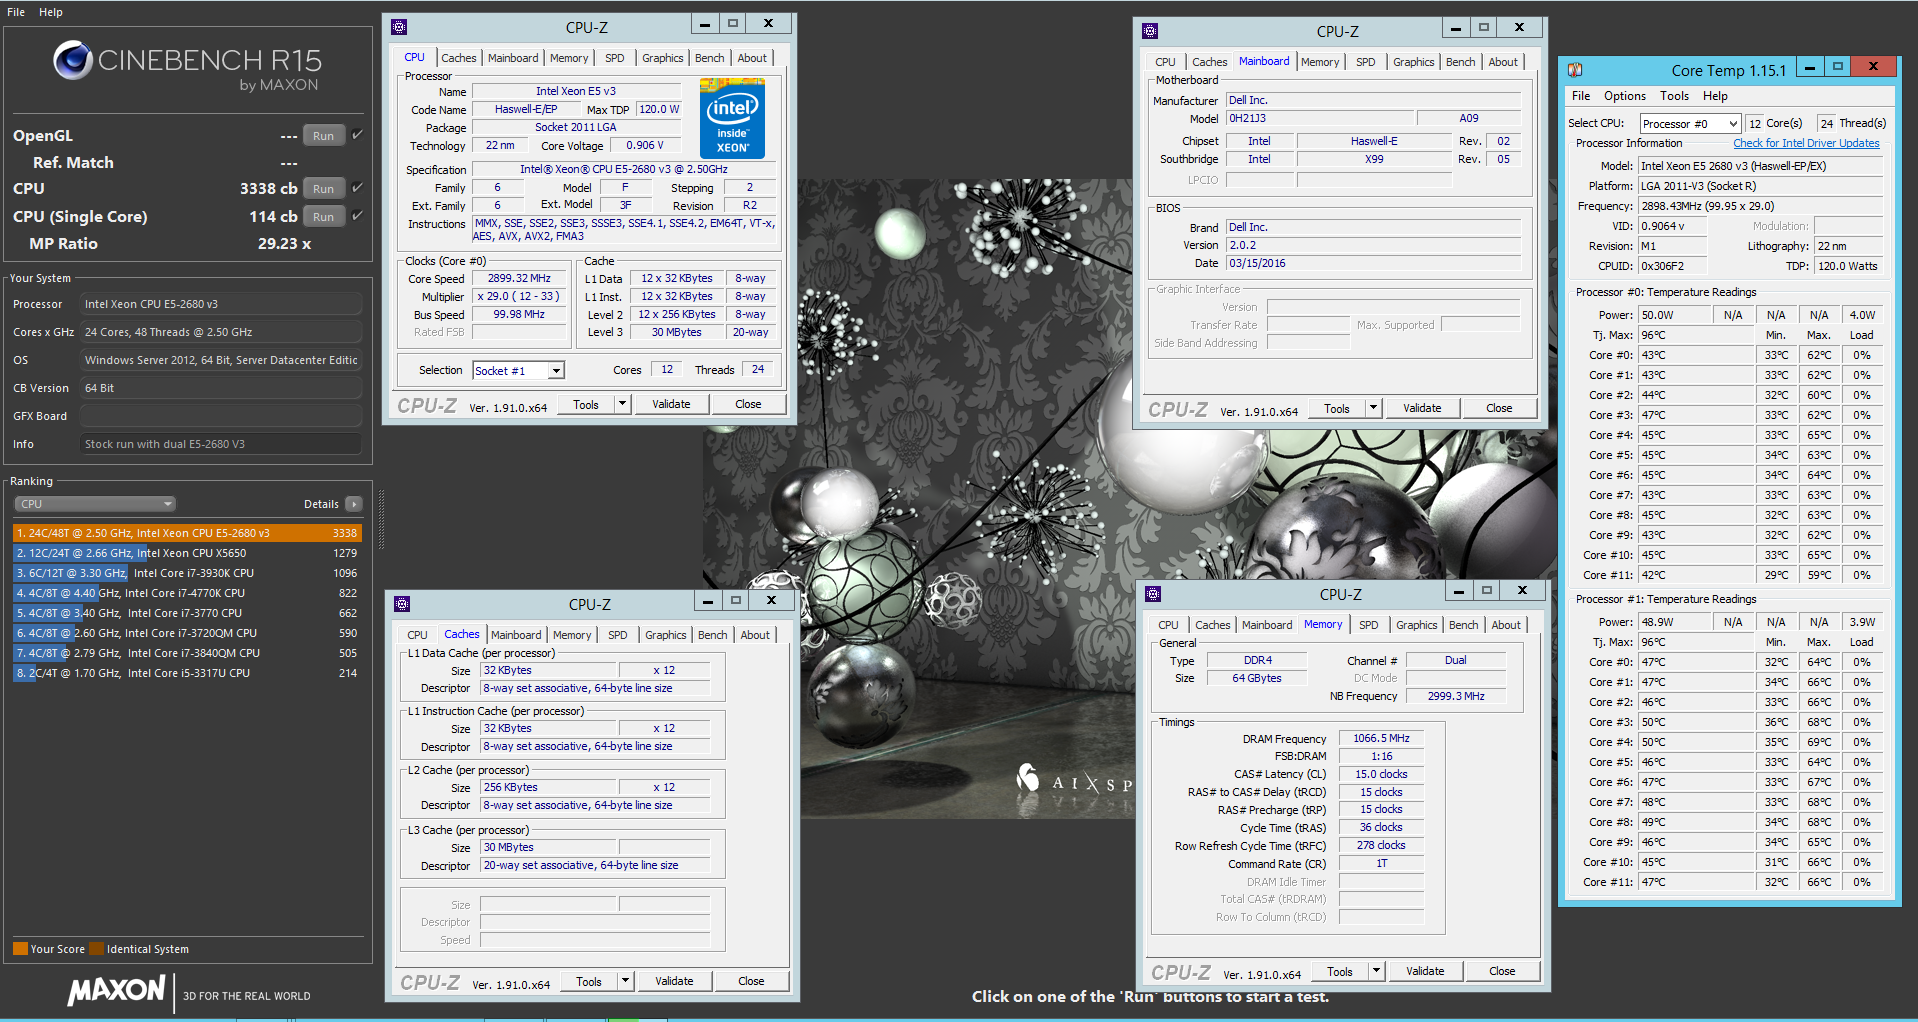The width and height of the screenshot is (1918, 1022).
Task: Switch to SPD tab in CPU-Z CPU window
Action: pyautogui.click(x=615, y=58)
